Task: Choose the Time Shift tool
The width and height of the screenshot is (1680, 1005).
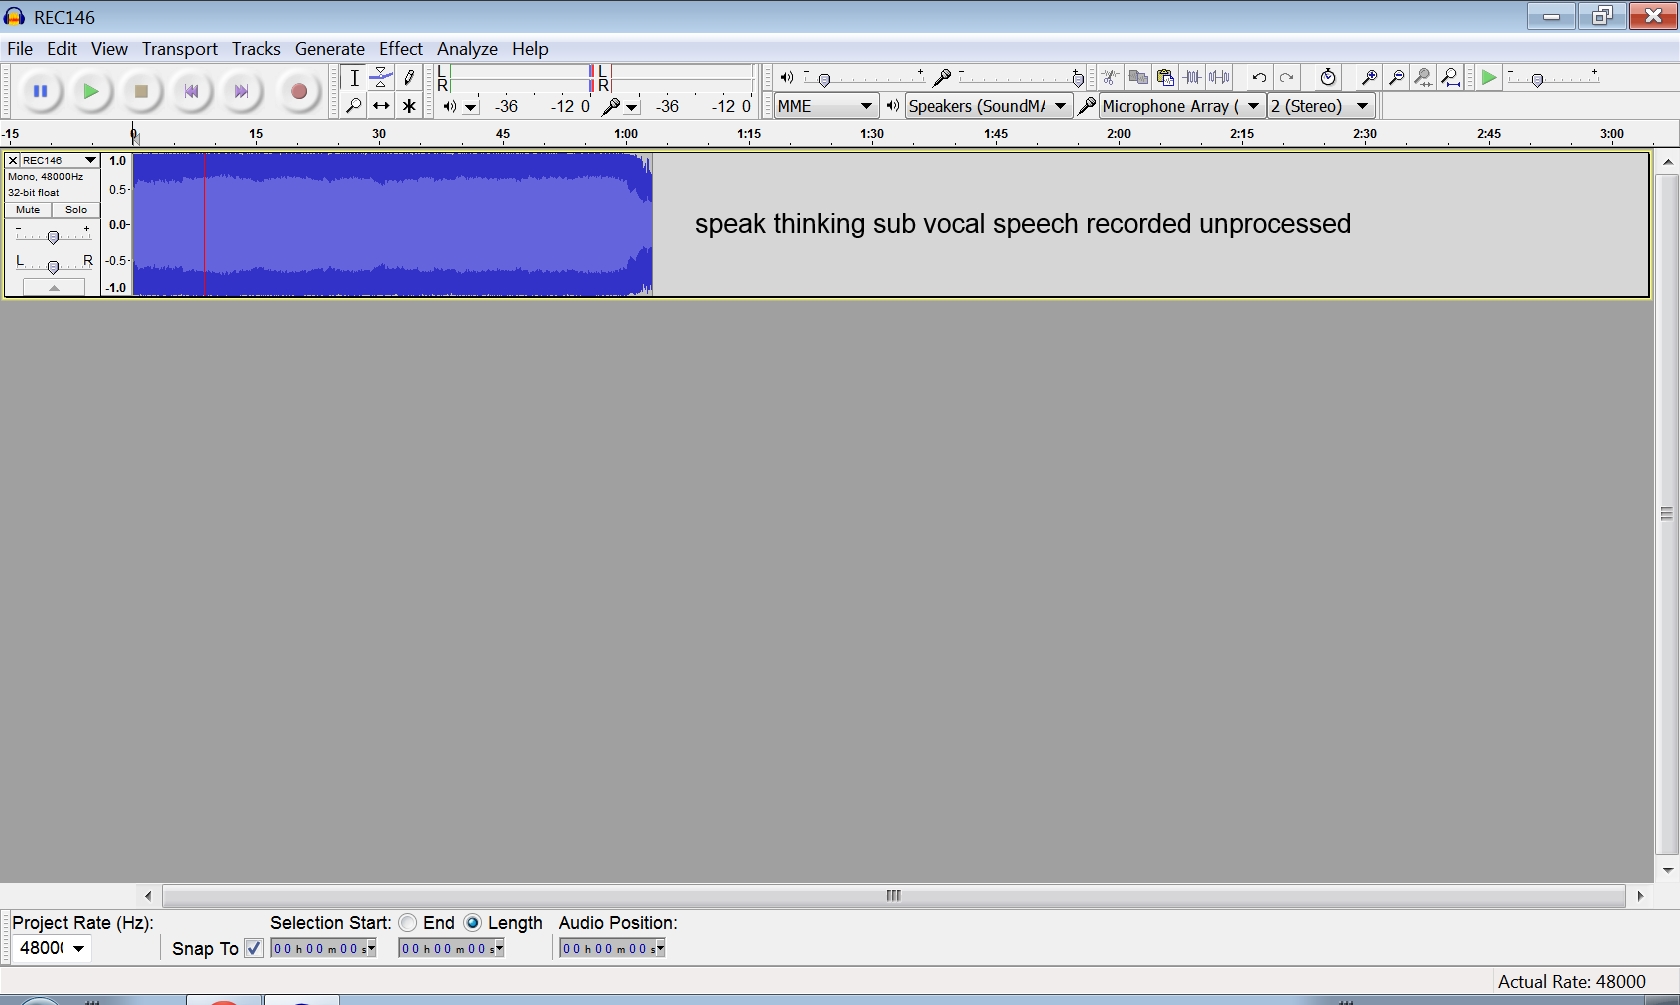Action: tap(381, 106)
